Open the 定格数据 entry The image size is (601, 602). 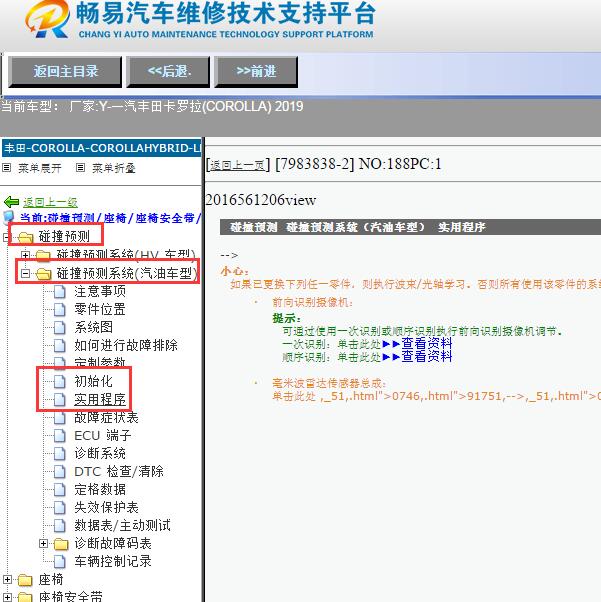click(100, 490)
